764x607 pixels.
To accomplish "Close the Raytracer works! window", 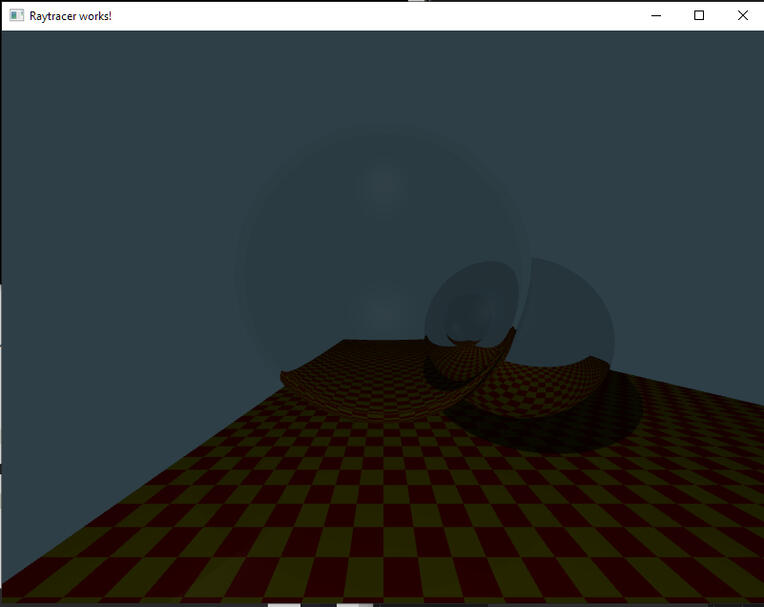I will click(x=742, y=16).
